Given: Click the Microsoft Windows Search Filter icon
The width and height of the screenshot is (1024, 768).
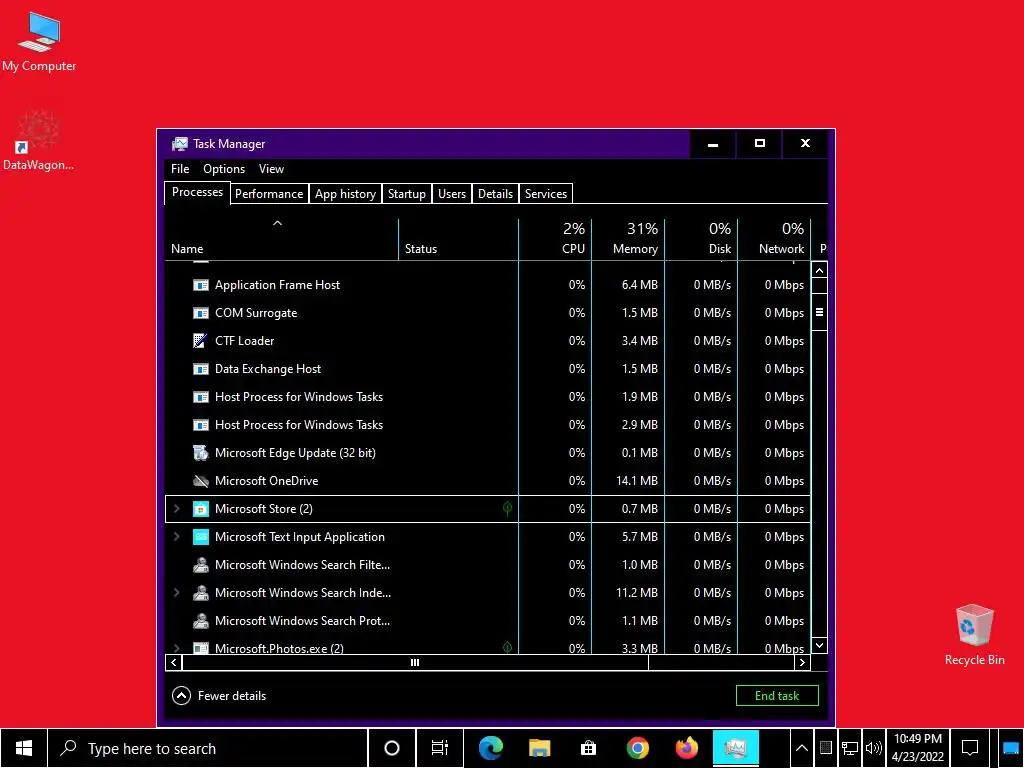Looking at the screenshot, I should pyautogui.click(x=200, y=565).
